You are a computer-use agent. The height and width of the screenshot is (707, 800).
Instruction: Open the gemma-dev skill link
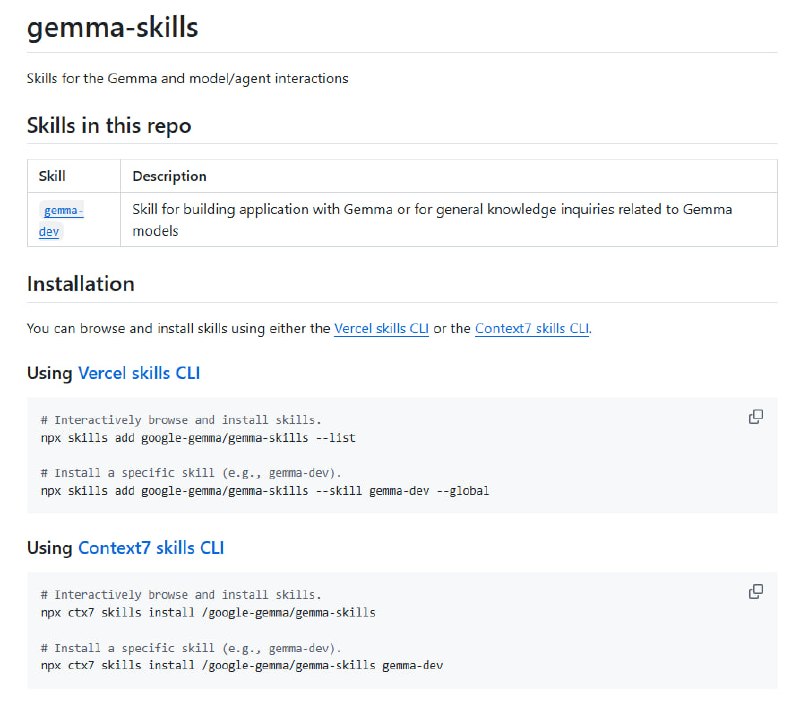[61, 220]
